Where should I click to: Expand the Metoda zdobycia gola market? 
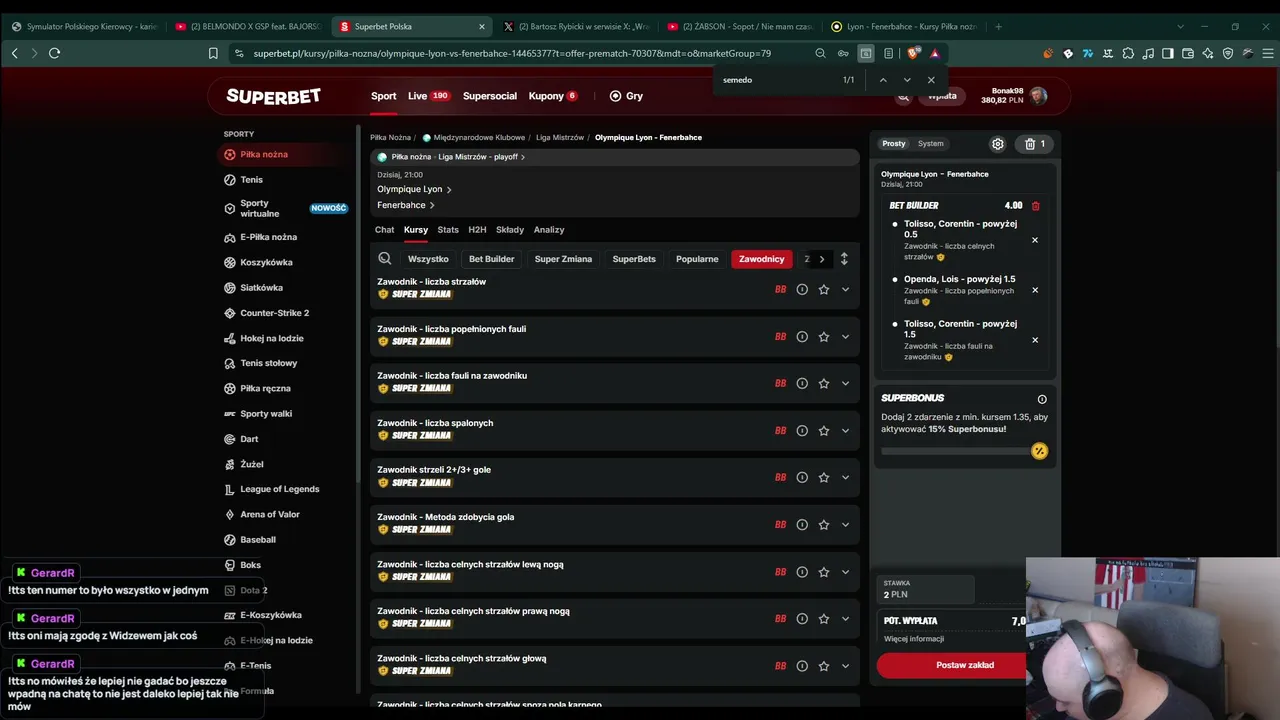point(845,525)
